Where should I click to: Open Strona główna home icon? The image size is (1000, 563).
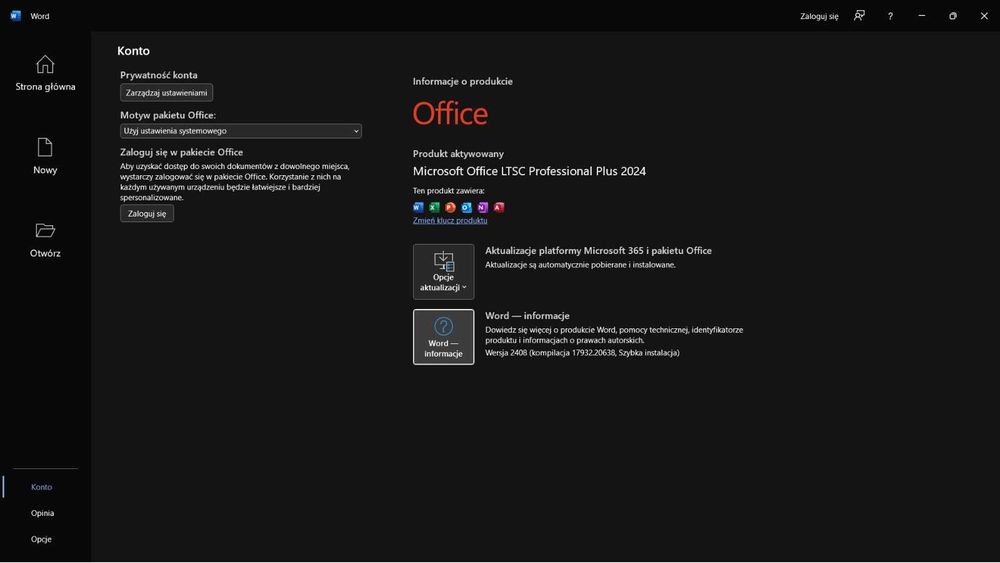pos(45,64)
